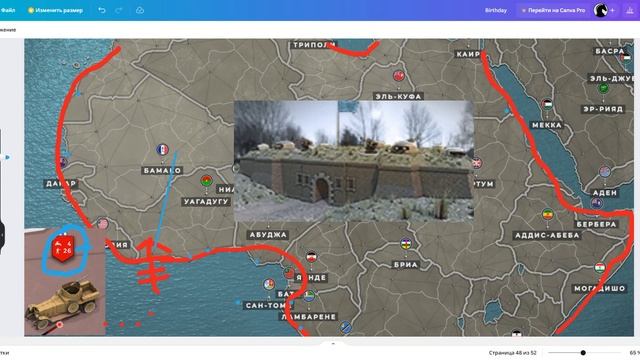Screen dimensions: 640x360
Task: Click the French flag marker above БАМАКО
Action: pos(162,150)
